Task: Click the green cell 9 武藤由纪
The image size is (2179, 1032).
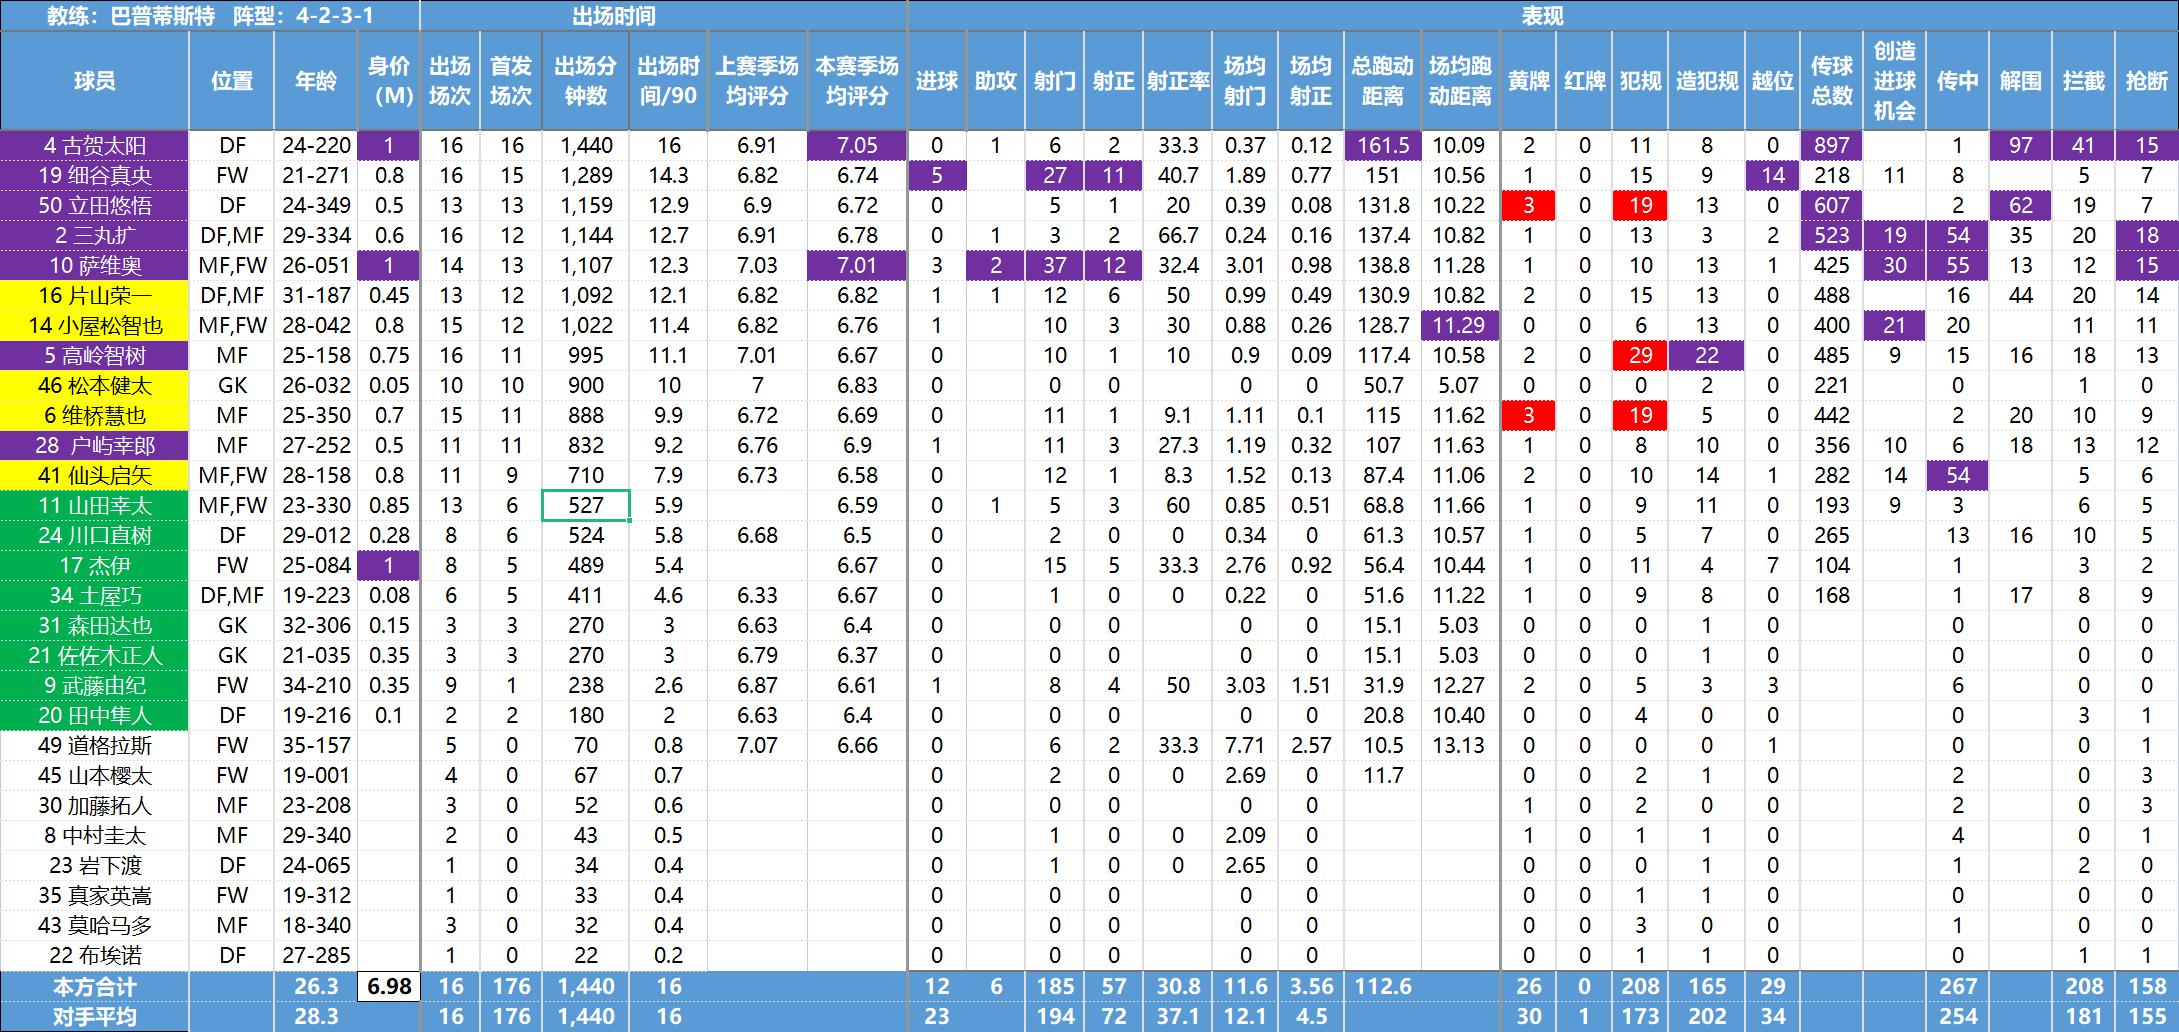Action: coord(94,686)
